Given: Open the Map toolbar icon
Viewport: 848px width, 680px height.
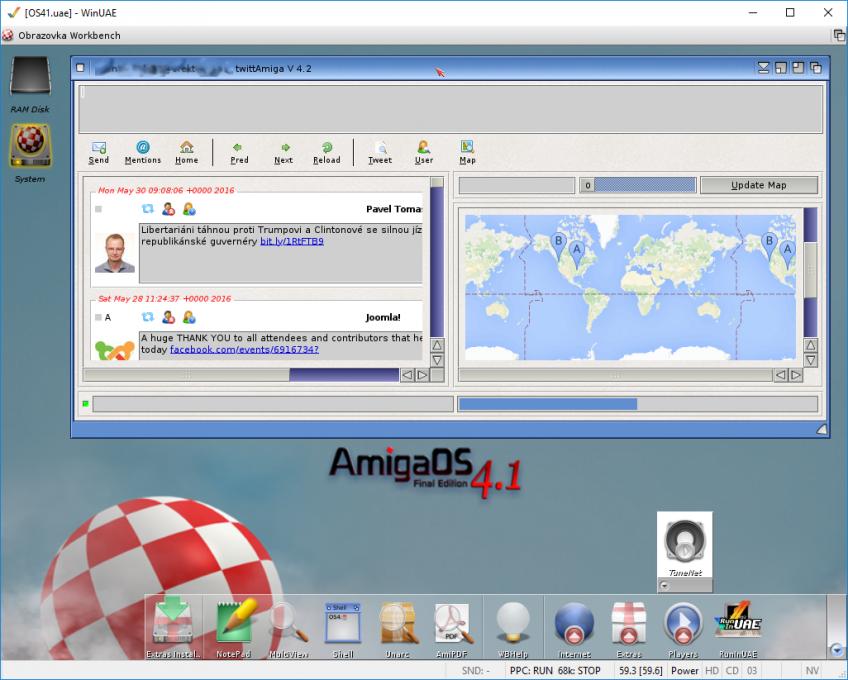Looking at the screenshot, I should (x=467, y=151).
